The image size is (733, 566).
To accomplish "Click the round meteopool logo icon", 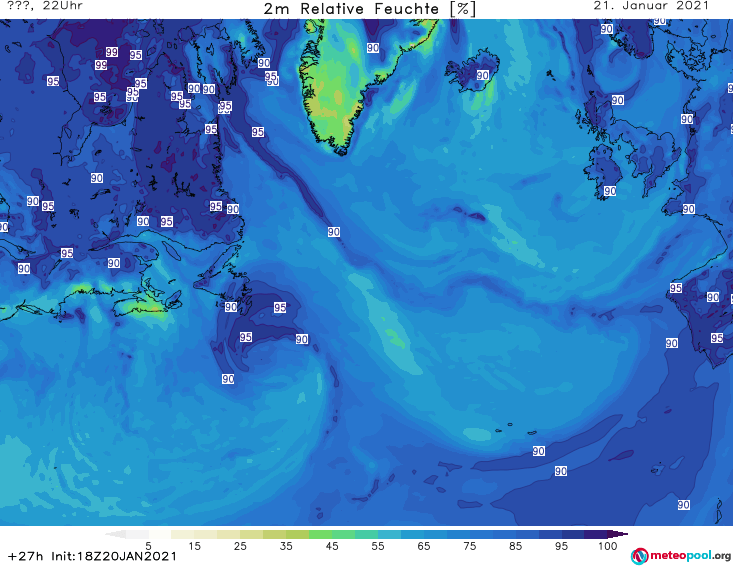I will click(639, 556).
